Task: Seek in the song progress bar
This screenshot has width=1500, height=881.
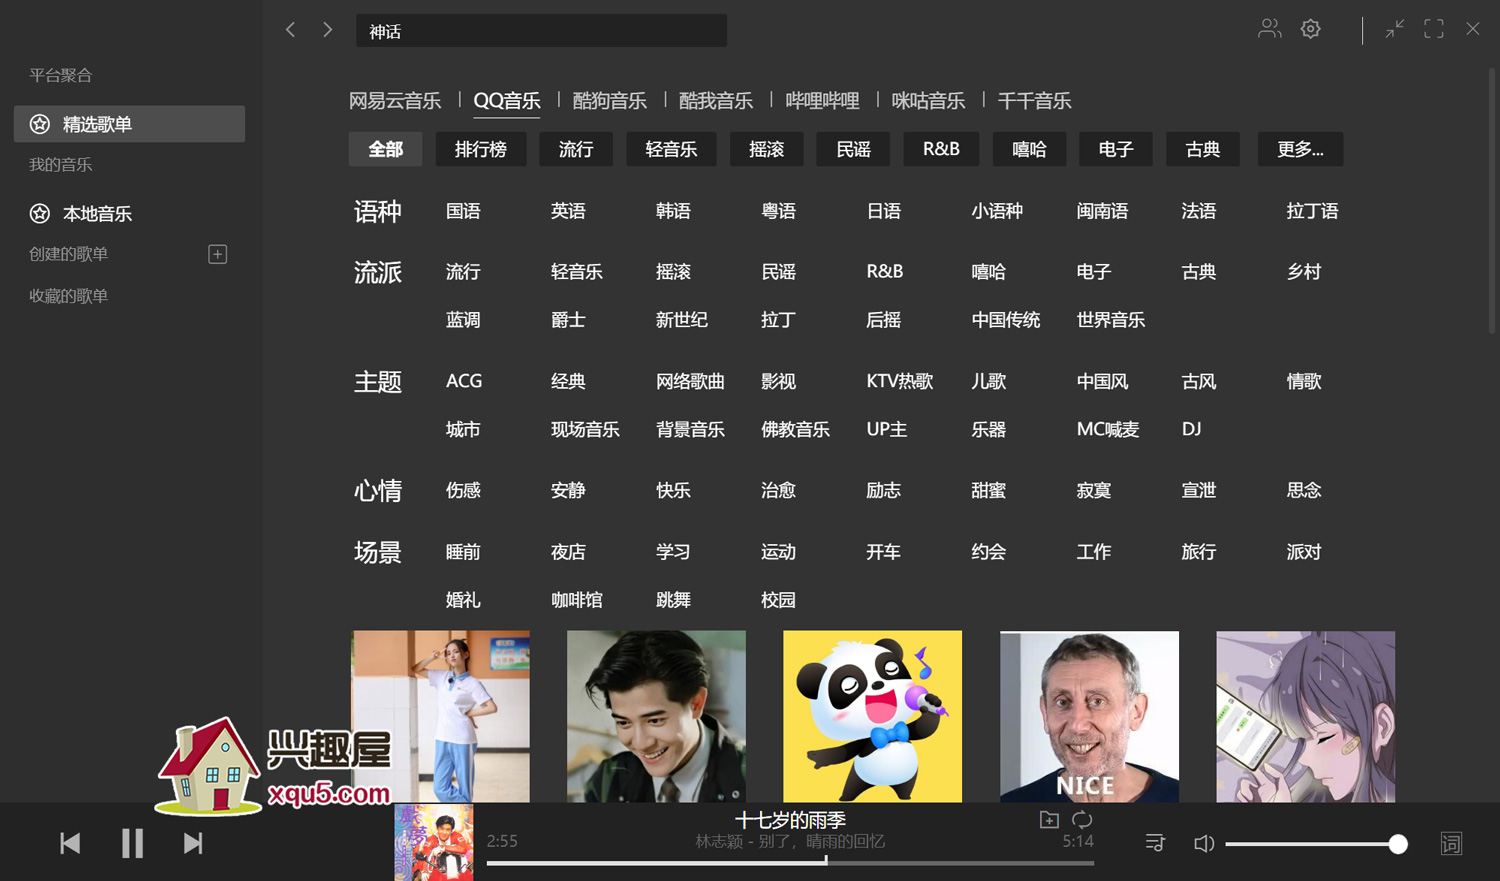Action: click(x=790, y=862)
